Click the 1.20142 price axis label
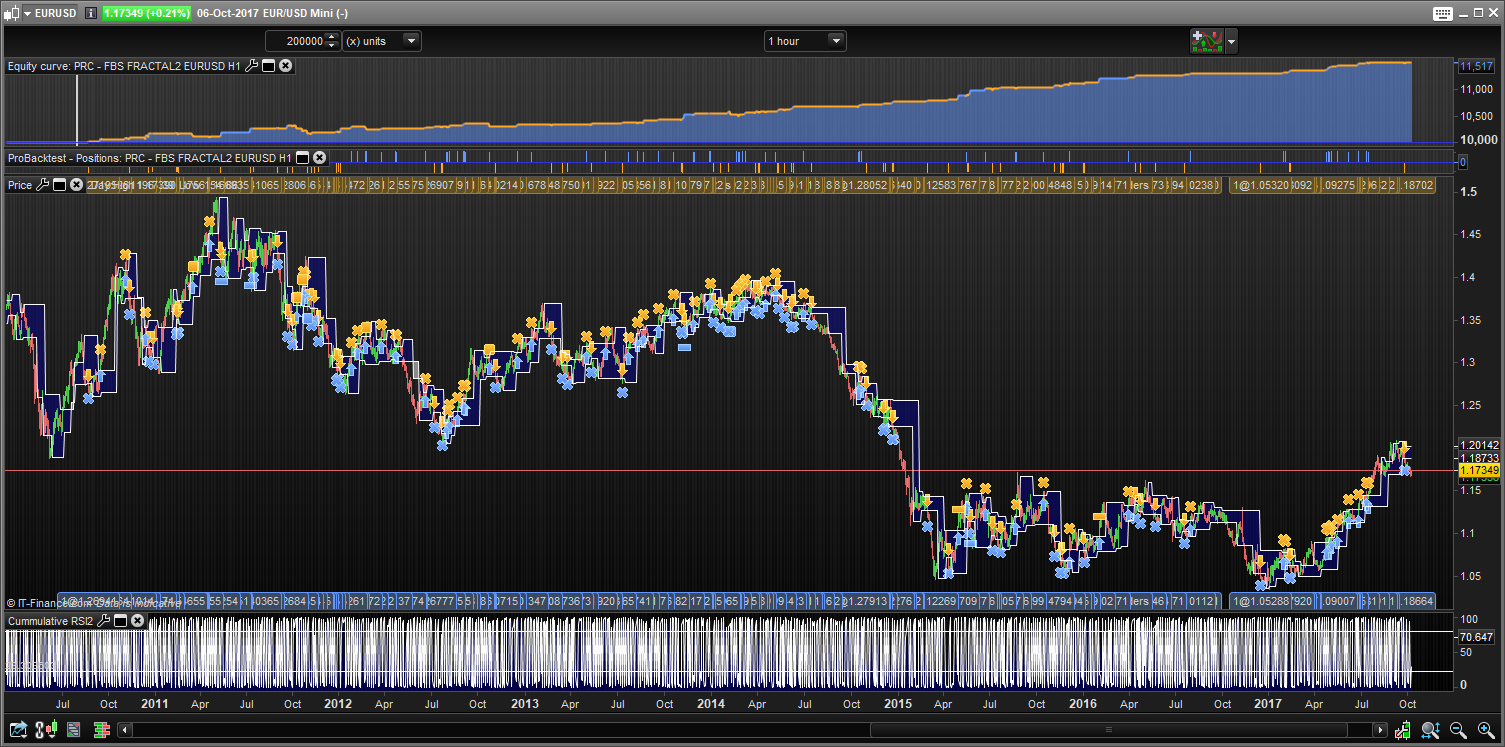This screenshot has width=1505, height=747. point(1479,445)
